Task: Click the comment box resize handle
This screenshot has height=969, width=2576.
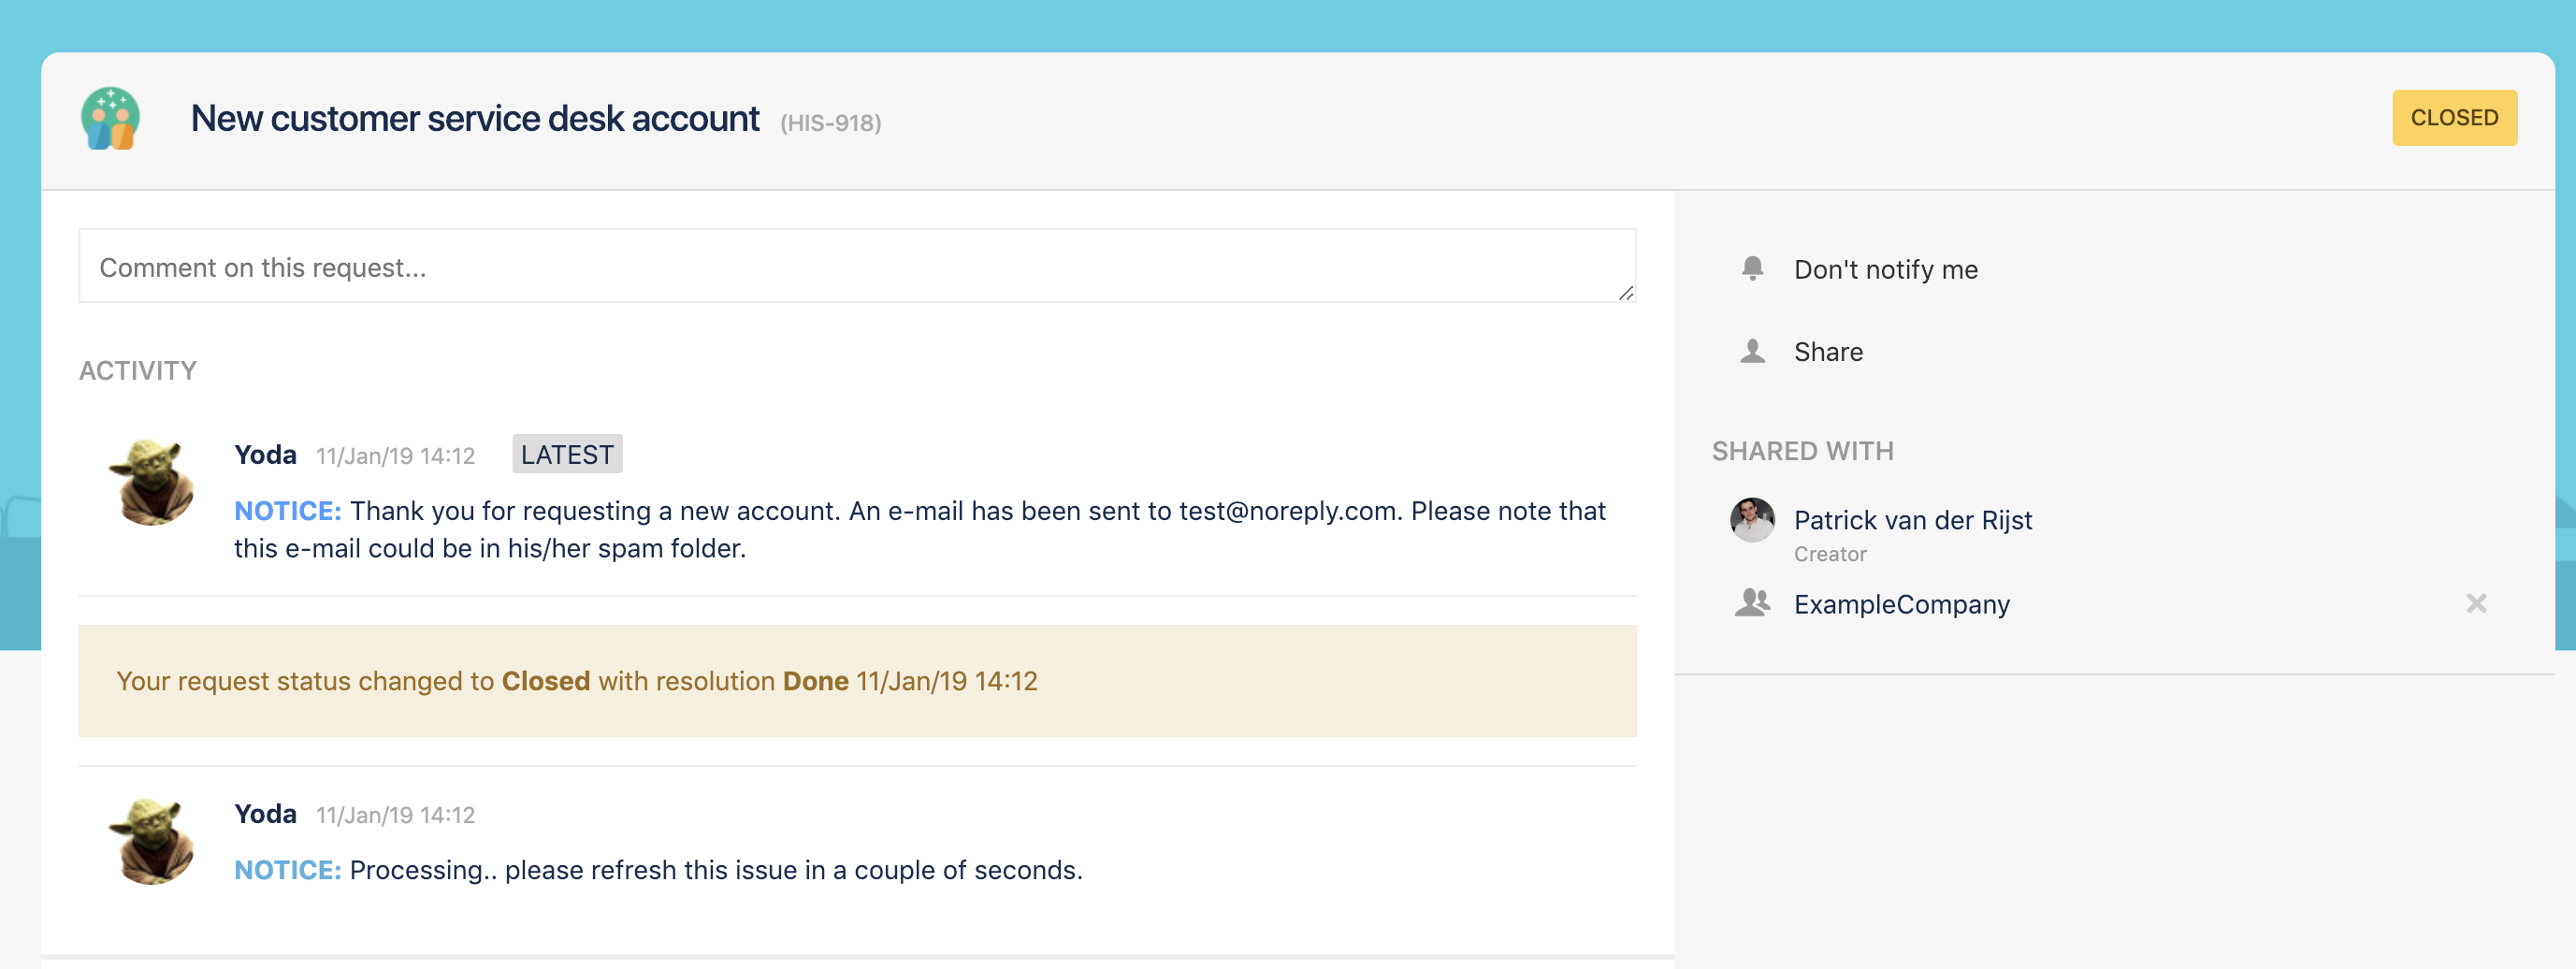Action: [x=1626, y=292]
